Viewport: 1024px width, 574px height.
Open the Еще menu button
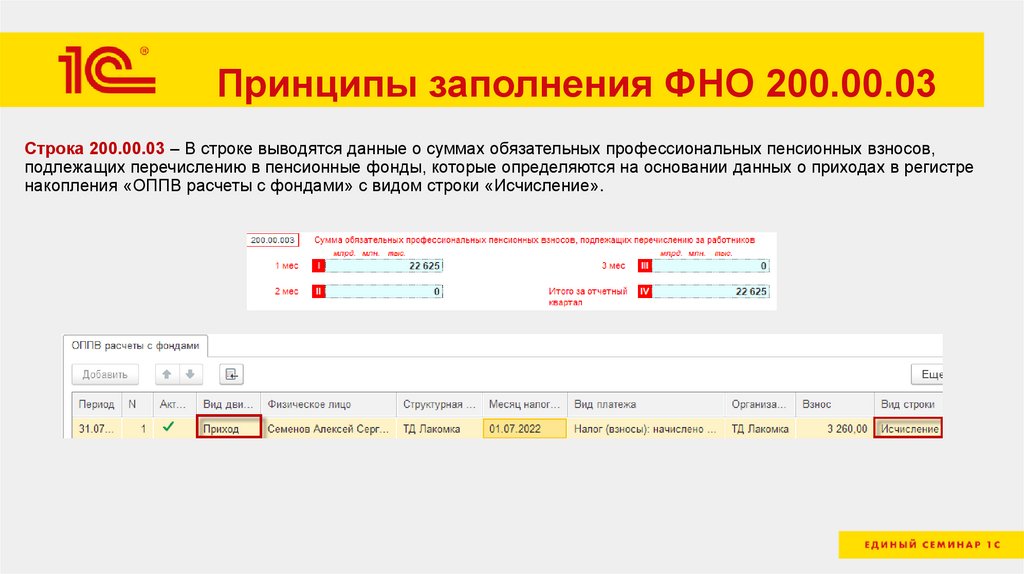927,374
